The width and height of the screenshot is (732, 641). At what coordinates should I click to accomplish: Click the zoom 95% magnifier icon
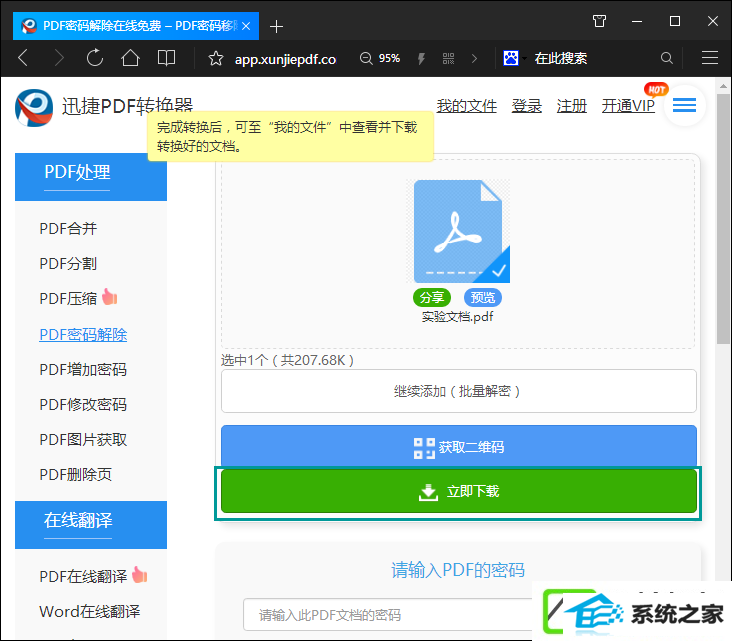click(x=366, y=58)
